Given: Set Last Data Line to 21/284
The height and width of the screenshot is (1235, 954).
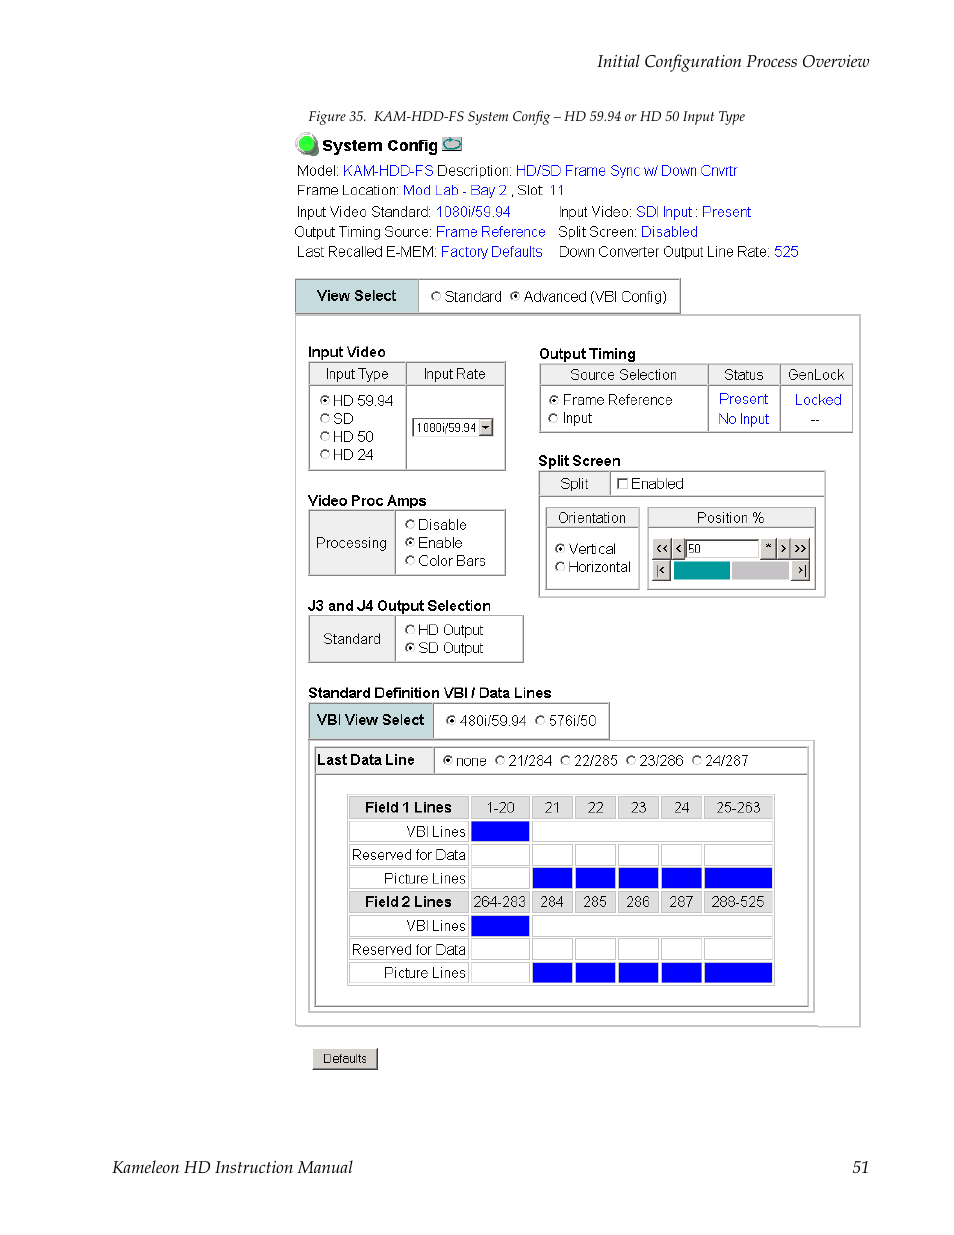Looking at the screenshot, I should 500,760.
